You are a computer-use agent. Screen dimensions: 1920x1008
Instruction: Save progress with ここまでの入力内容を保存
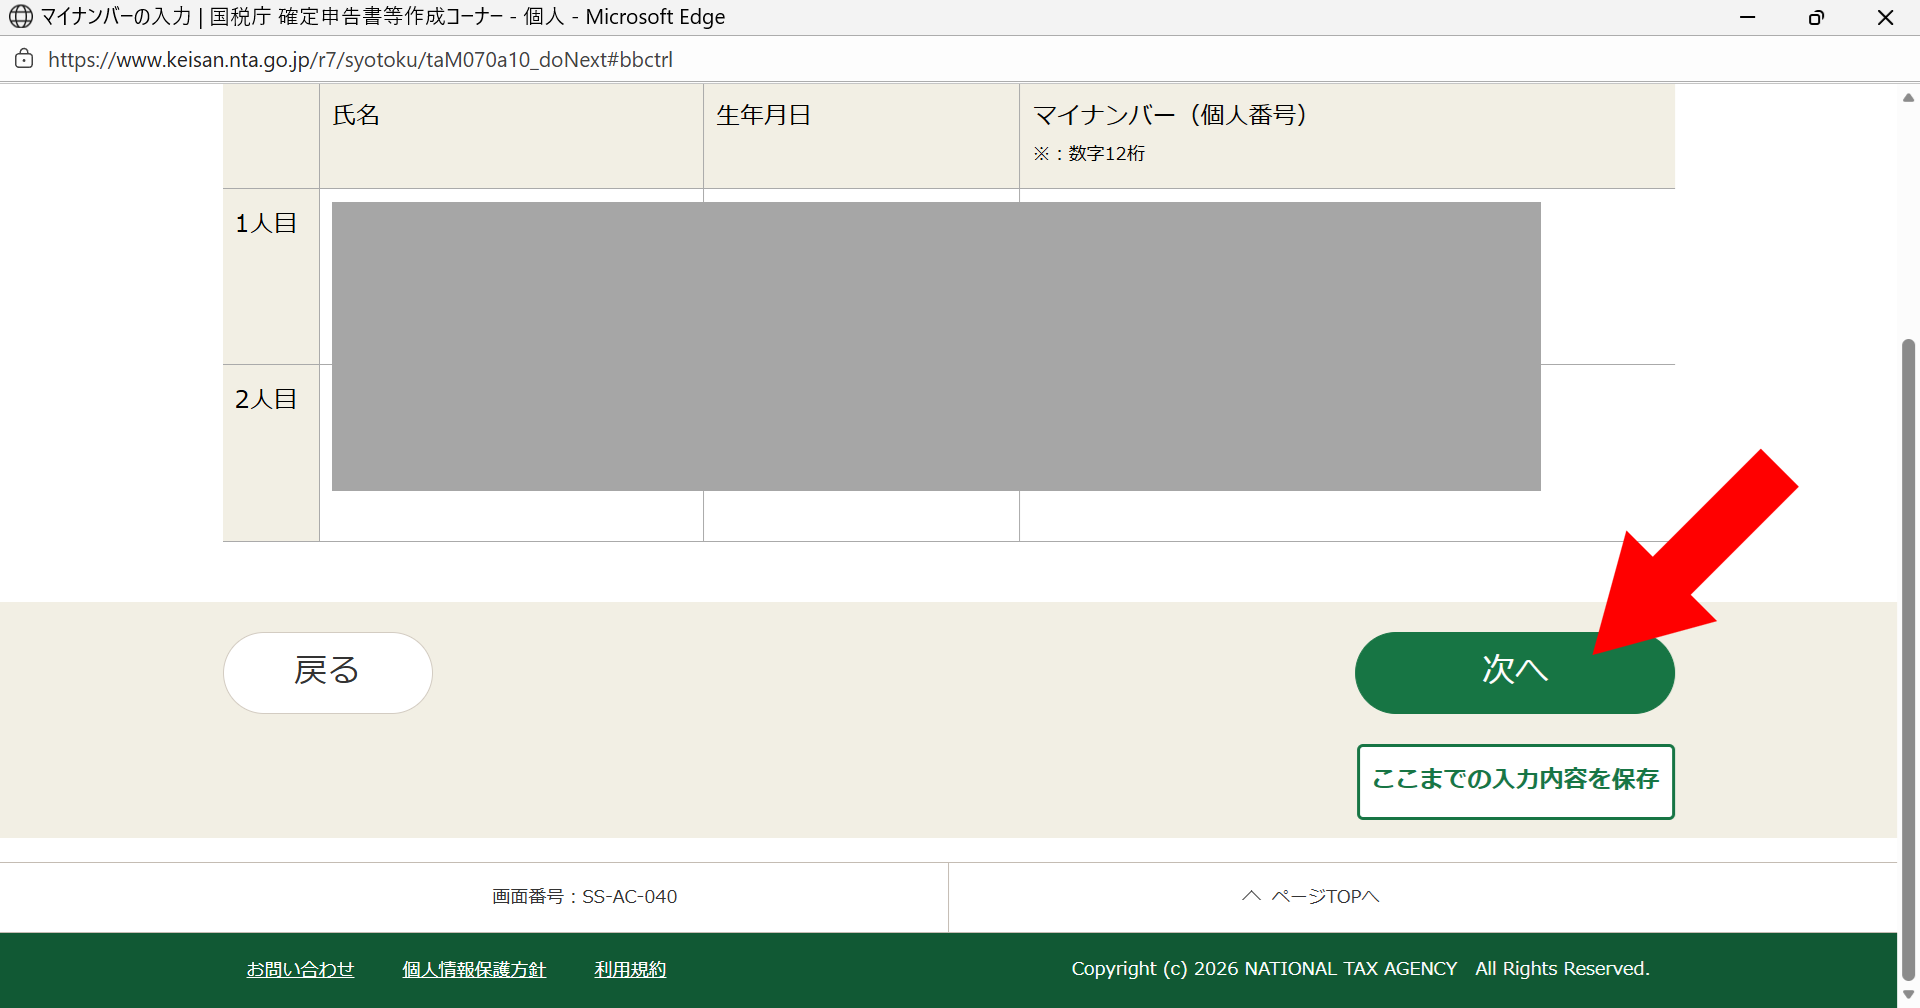tap(1515, 781)
